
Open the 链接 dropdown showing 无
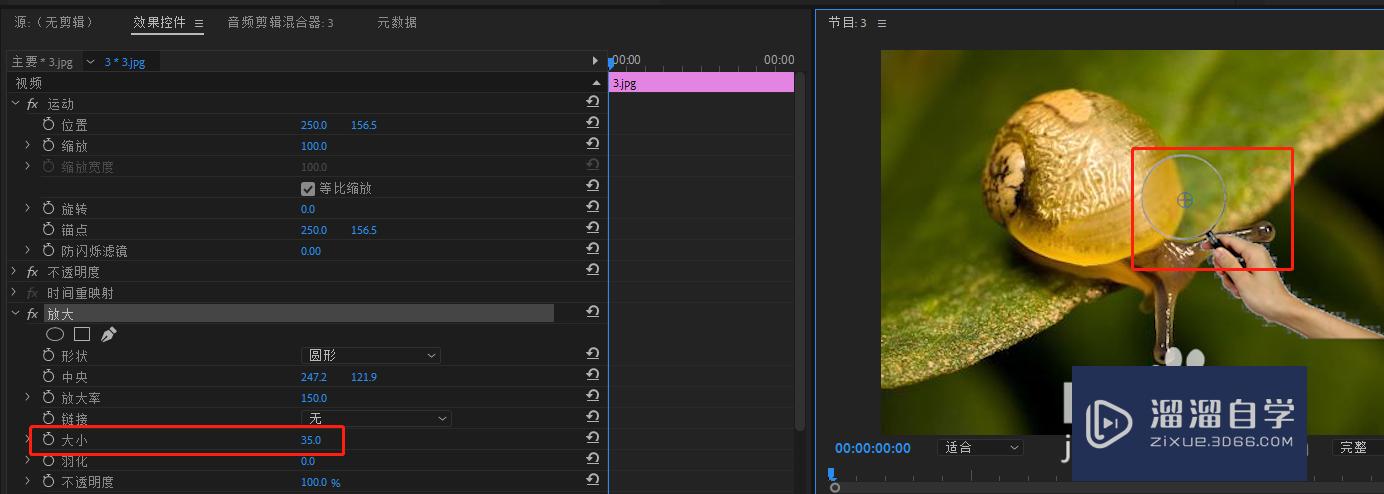coord(376,419)
